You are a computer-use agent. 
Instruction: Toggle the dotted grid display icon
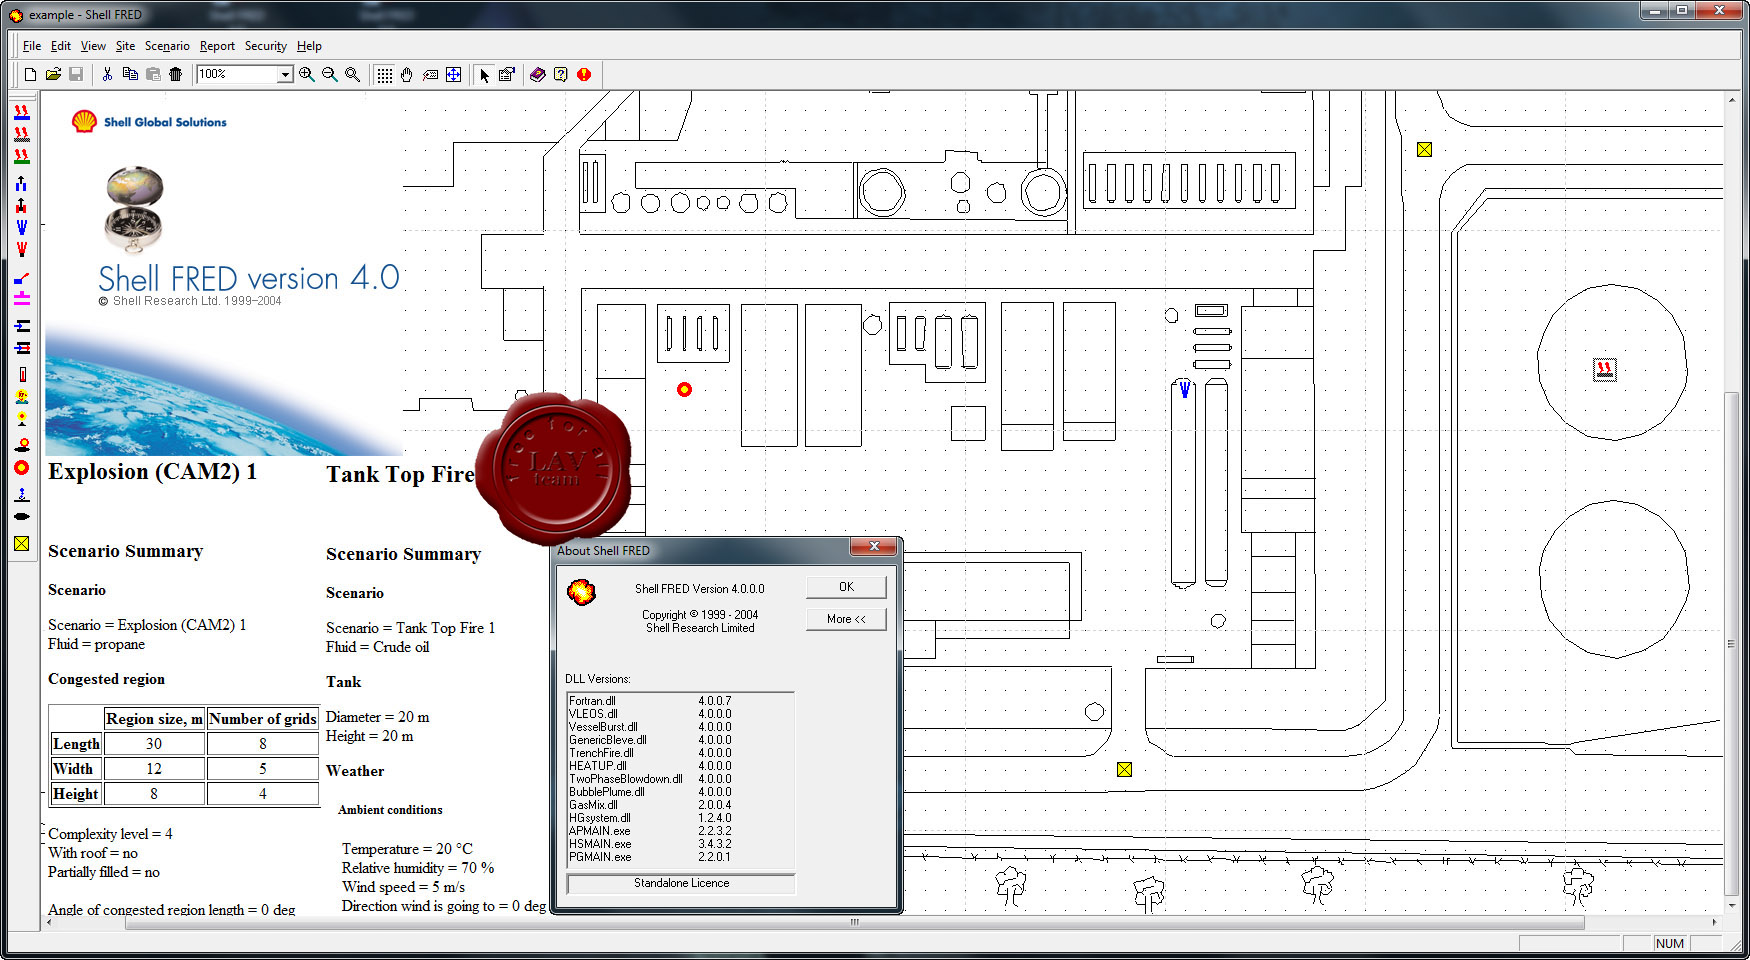[x=384, y=74]
